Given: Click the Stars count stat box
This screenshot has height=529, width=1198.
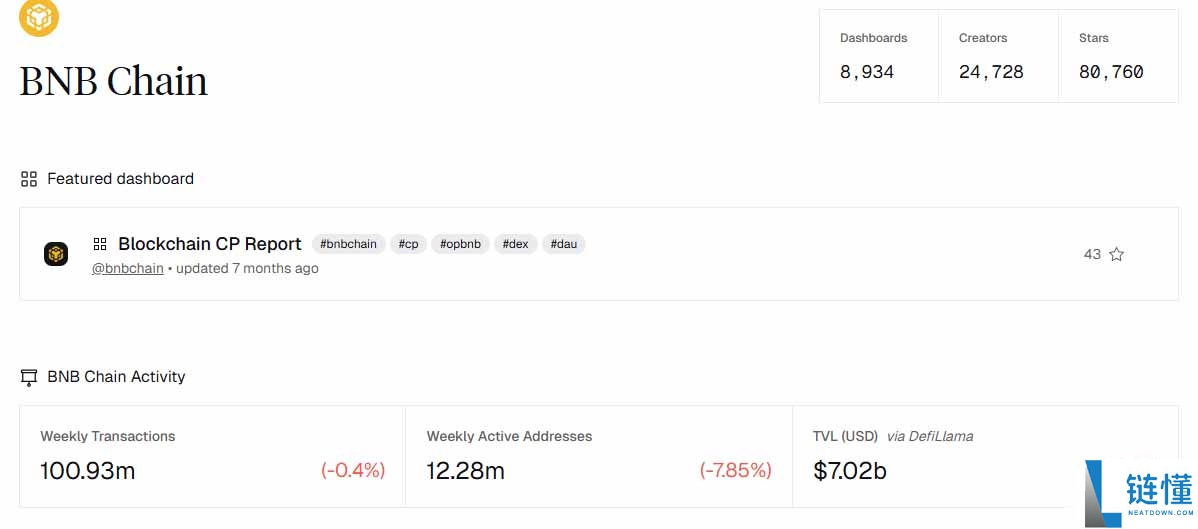Looking at the screenshot, I should point(1117,56).
